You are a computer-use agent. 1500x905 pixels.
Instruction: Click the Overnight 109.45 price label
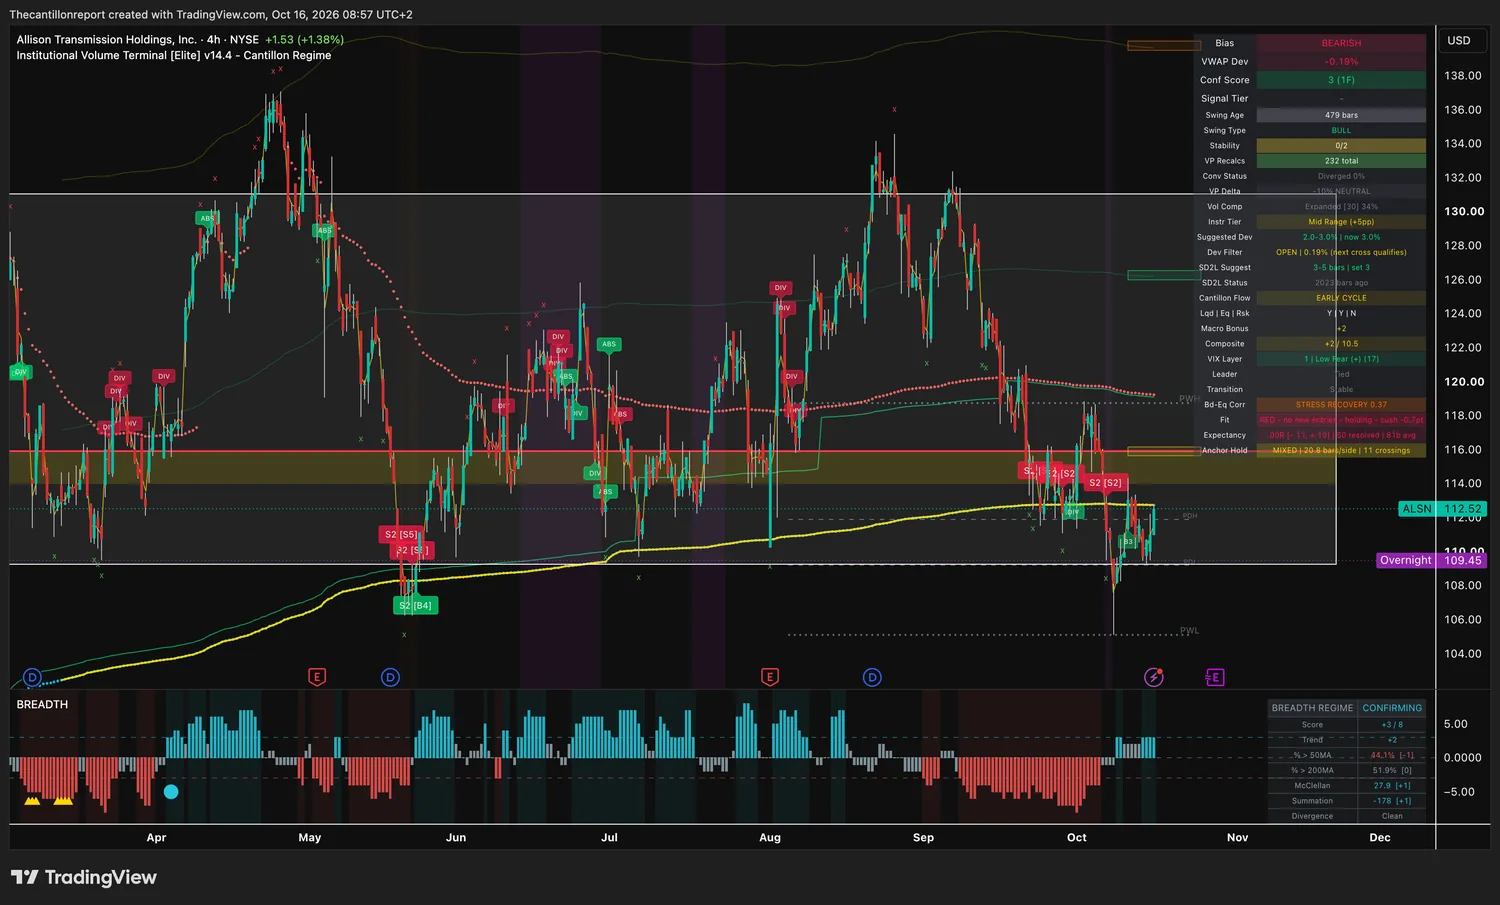(1431, 560)
